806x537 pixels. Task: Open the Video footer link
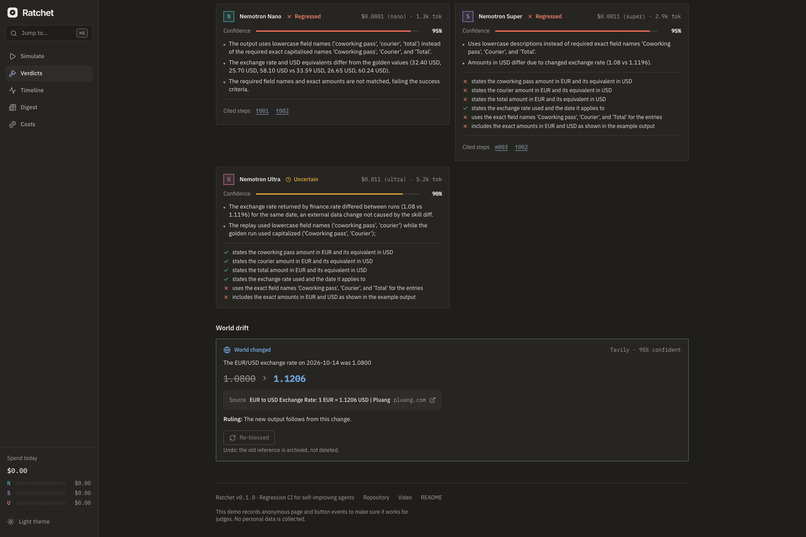[x=405, y=497]
